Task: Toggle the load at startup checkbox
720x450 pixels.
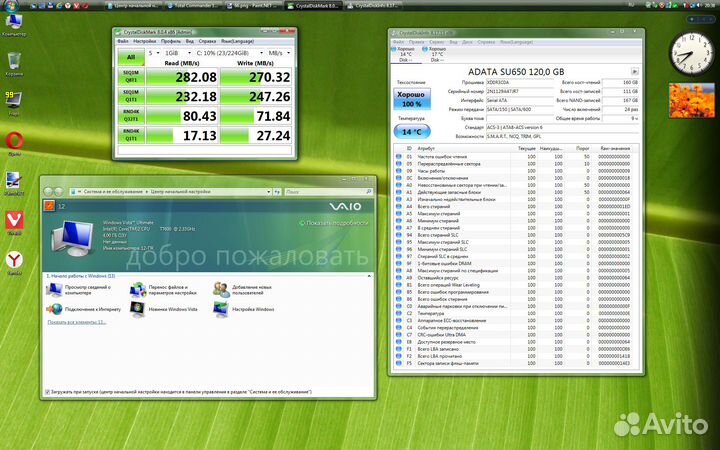Action: click(47, 392)
